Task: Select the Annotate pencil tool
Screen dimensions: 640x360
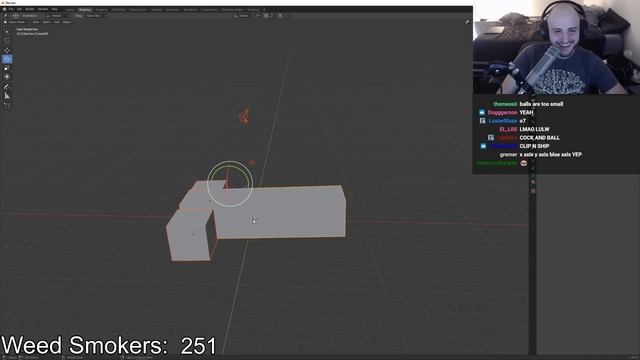Action: point(7,86)
